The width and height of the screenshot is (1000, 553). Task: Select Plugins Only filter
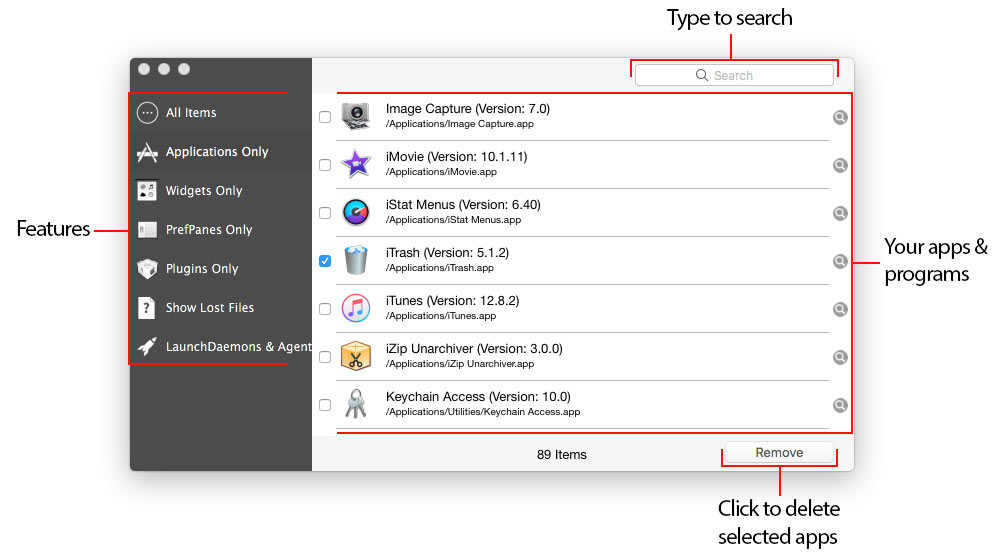pos(221,269)
